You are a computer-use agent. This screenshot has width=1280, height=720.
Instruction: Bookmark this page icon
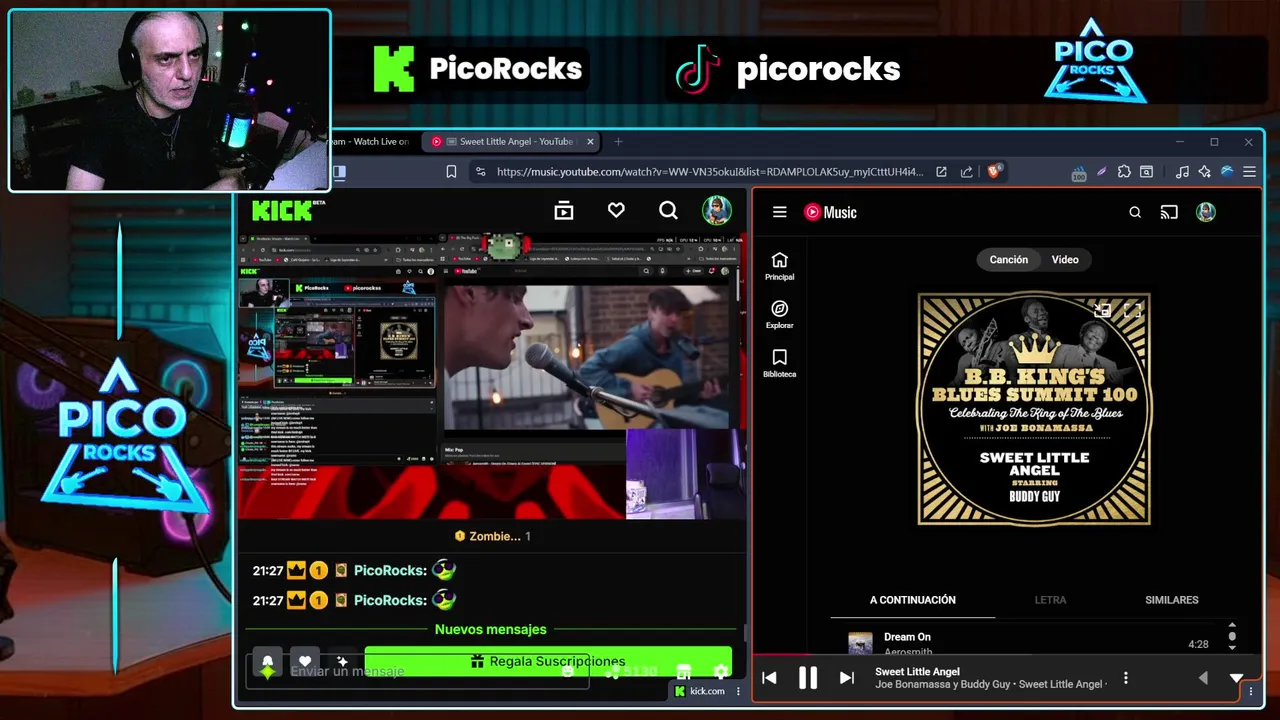(451, 172)
